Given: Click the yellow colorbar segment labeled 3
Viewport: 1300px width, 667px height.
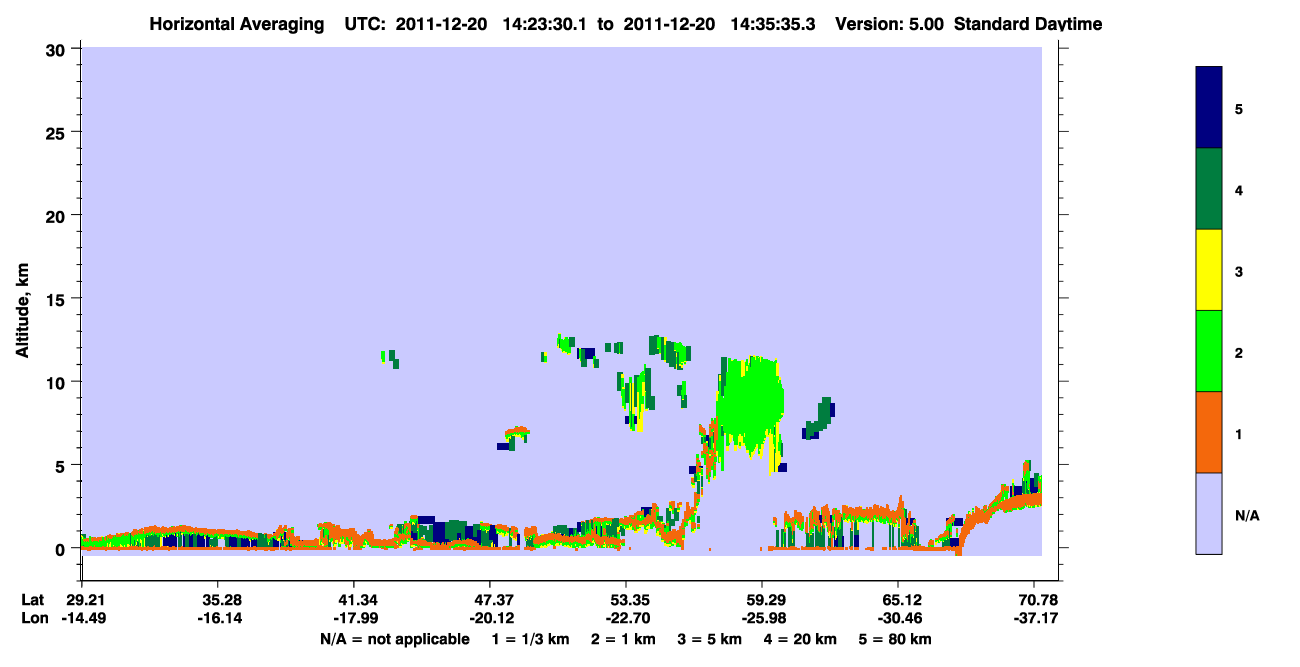Looking at the screenshot, I should pyautogui.click(x=1209, y=270).
